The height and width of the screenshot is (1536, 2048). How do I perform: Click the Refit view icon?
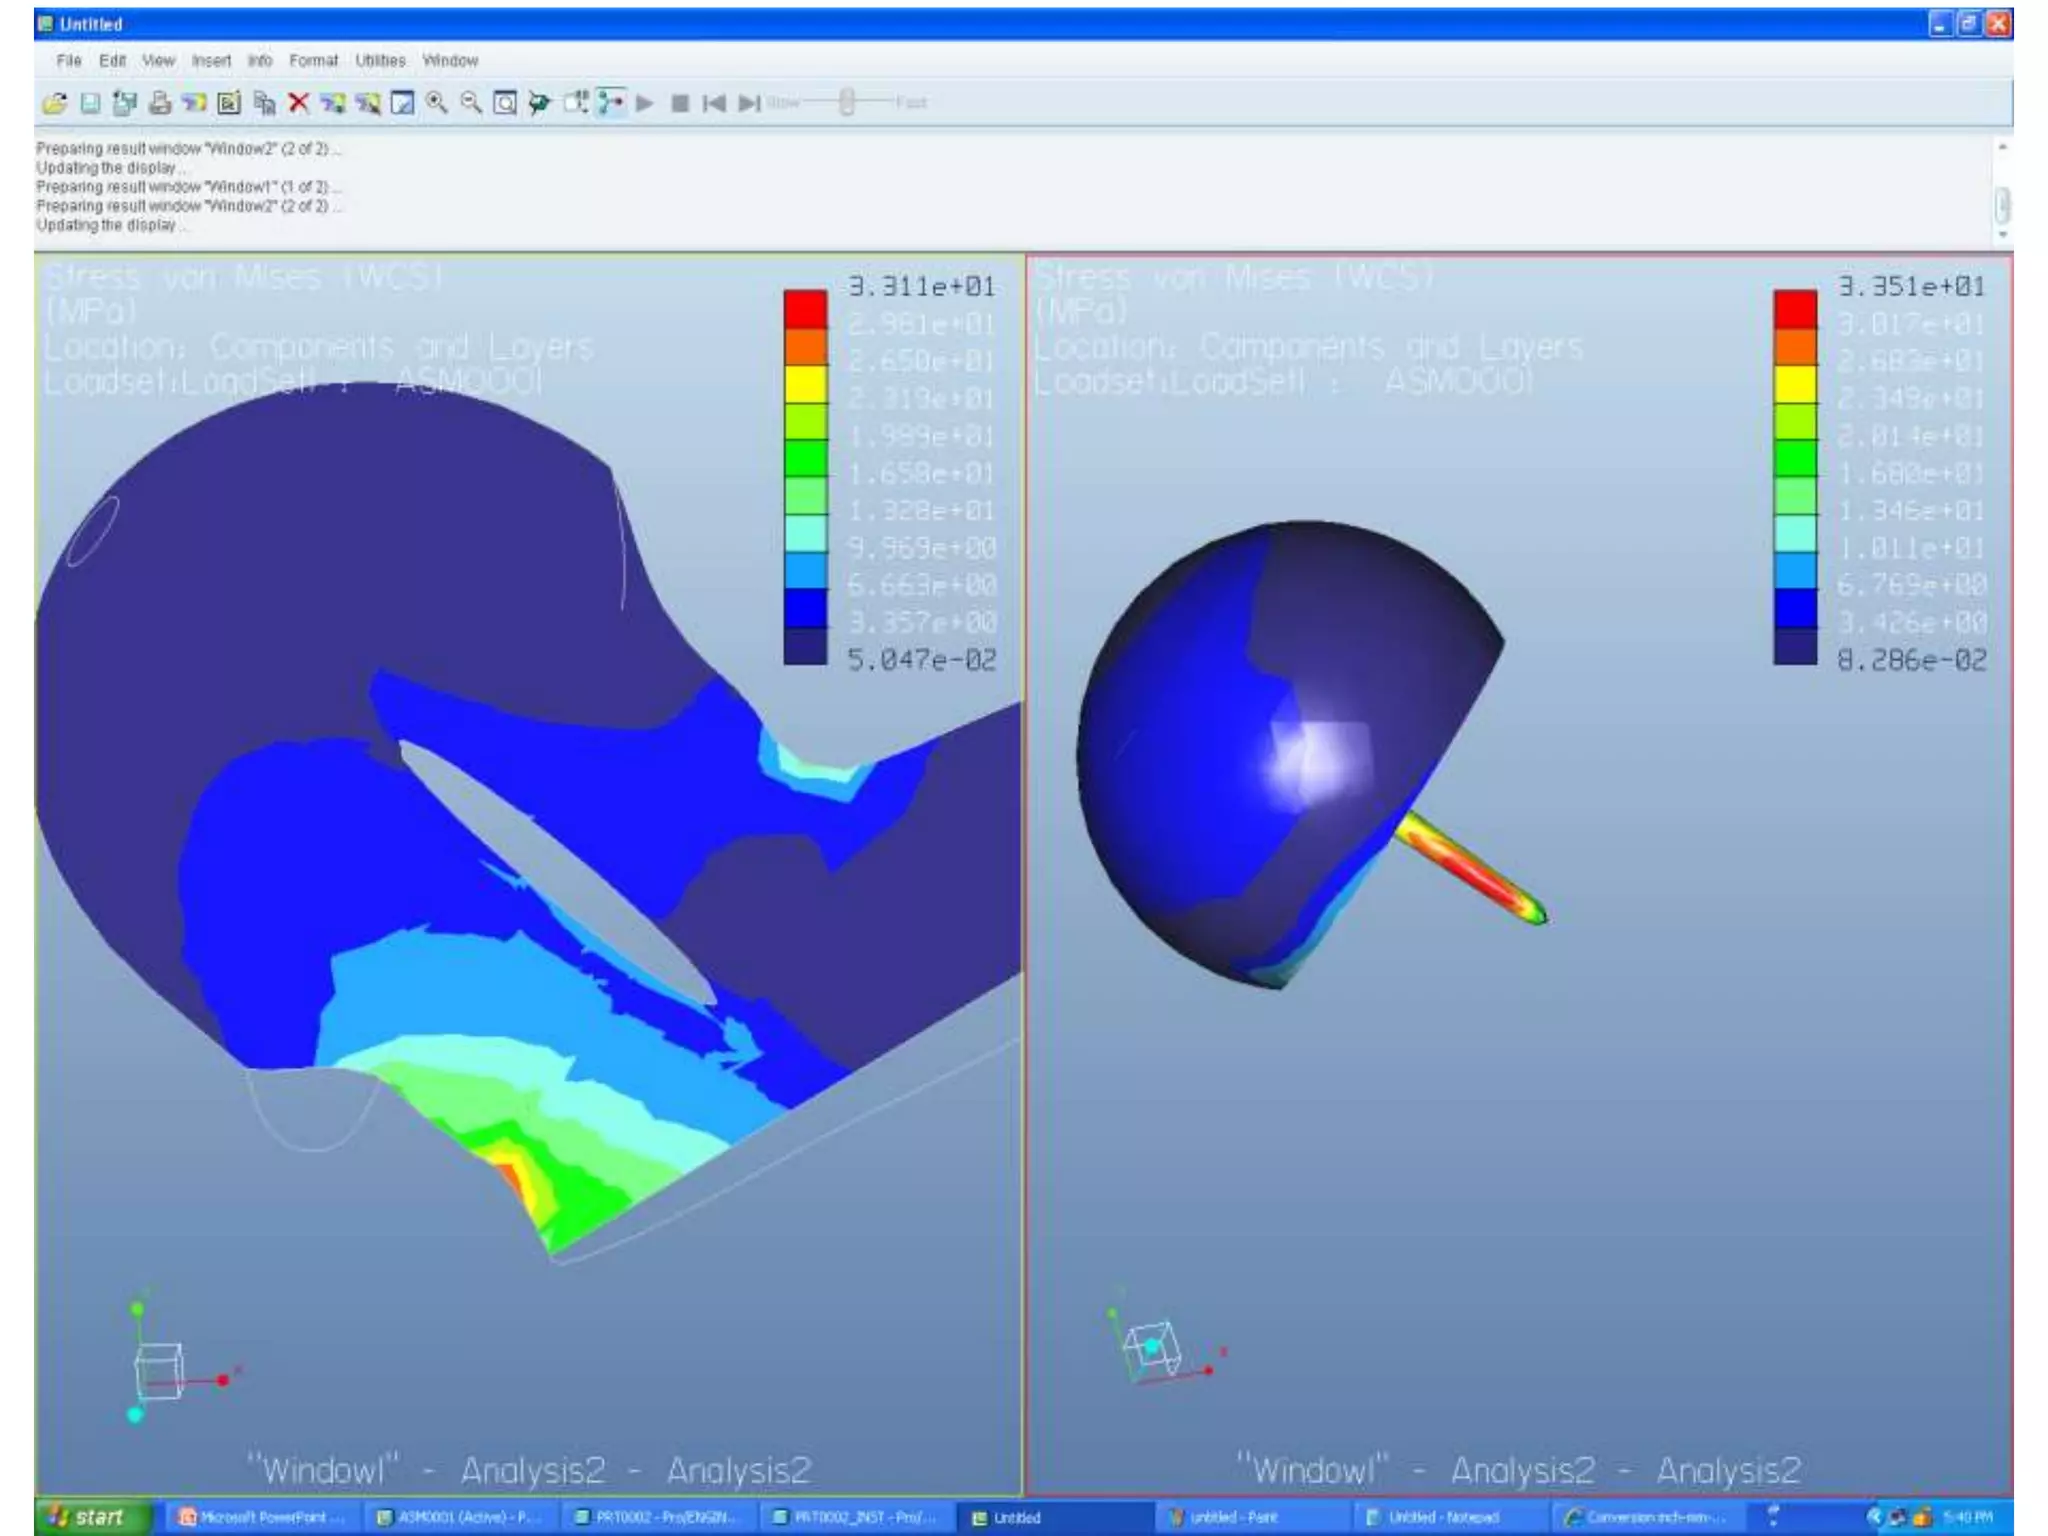pyautogui.click(x=505, y=103)
